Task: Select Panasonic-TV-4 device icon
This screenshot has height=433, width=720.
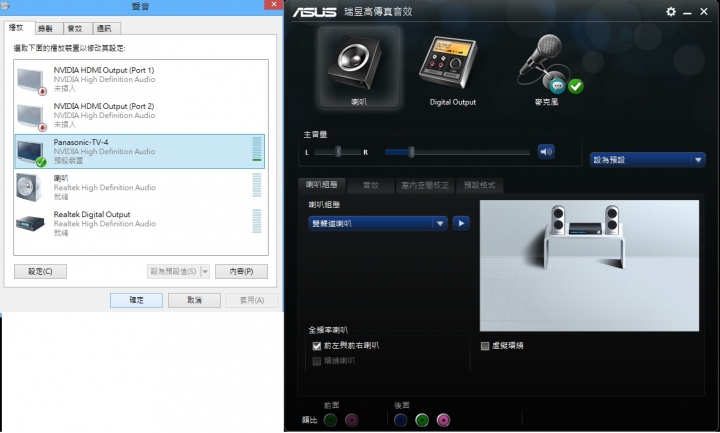Action: point(32,153)
